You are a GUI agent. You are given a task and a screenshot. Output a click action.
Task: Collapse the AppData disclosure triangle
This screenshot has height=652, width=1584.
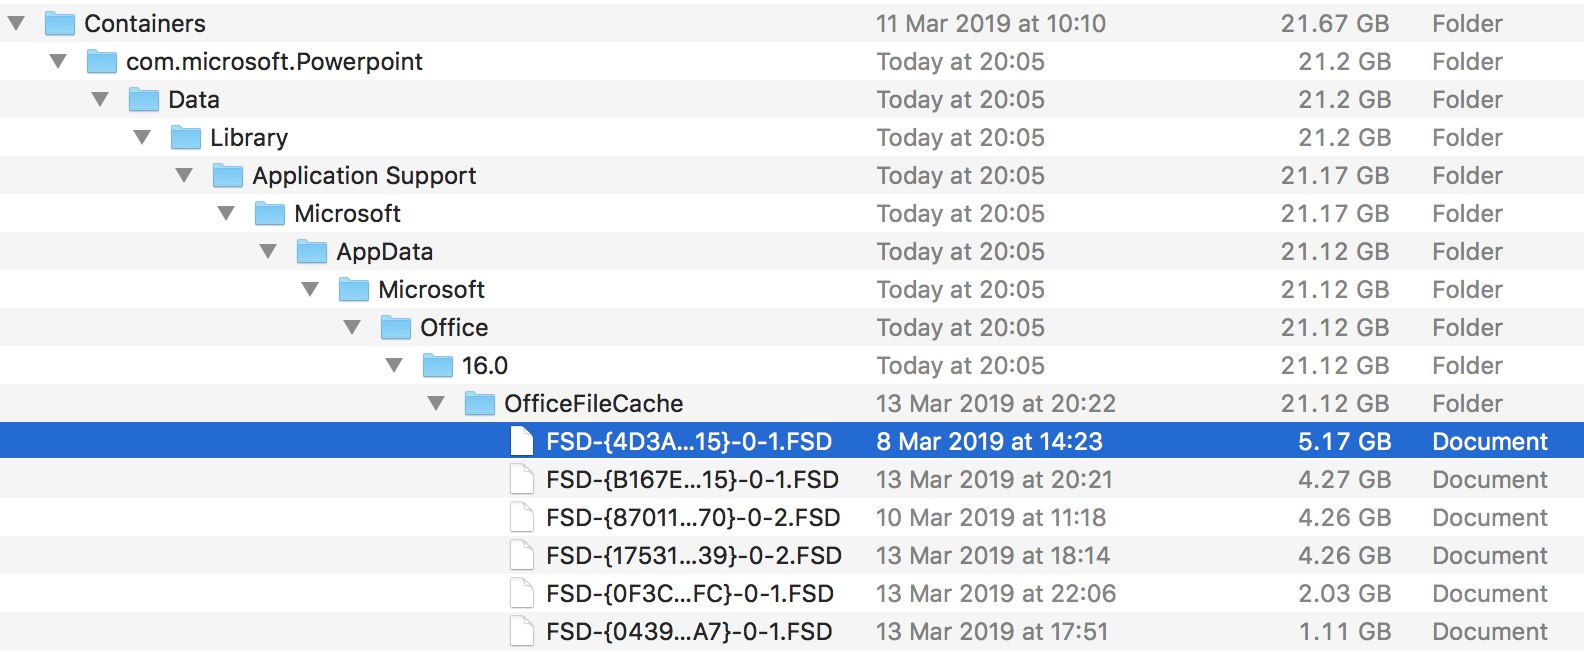(268, 251)
